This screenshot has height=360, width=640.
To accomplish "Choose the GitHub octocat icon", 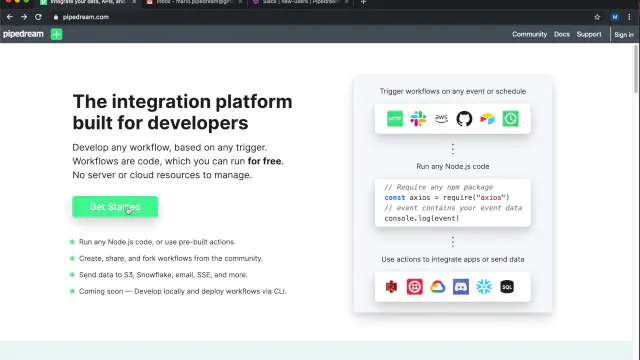I will 464,119.
